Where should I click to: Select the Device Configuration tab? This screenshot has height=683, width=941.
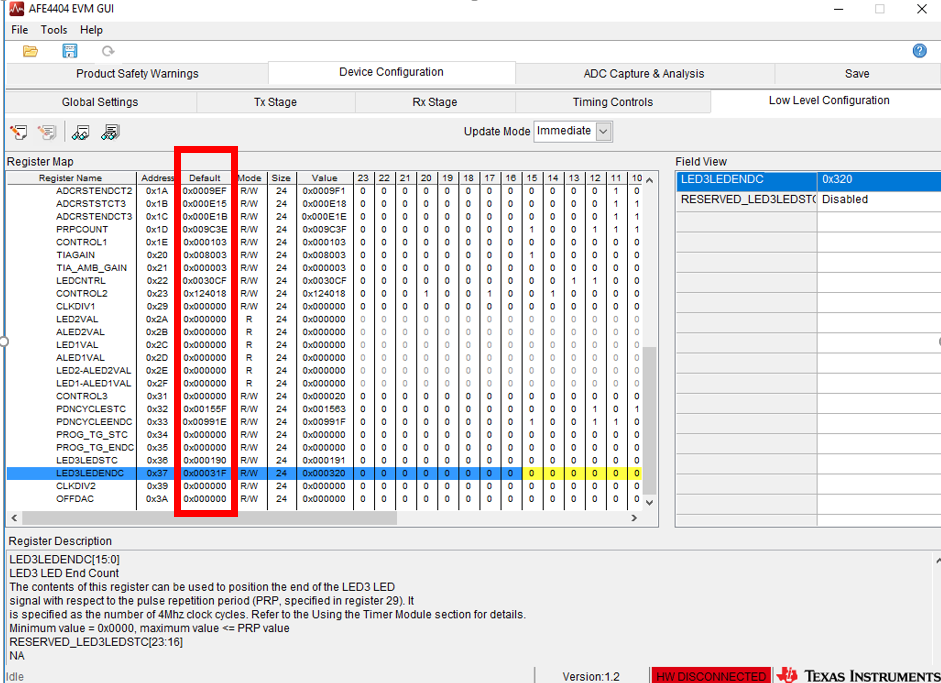[391, 72]
